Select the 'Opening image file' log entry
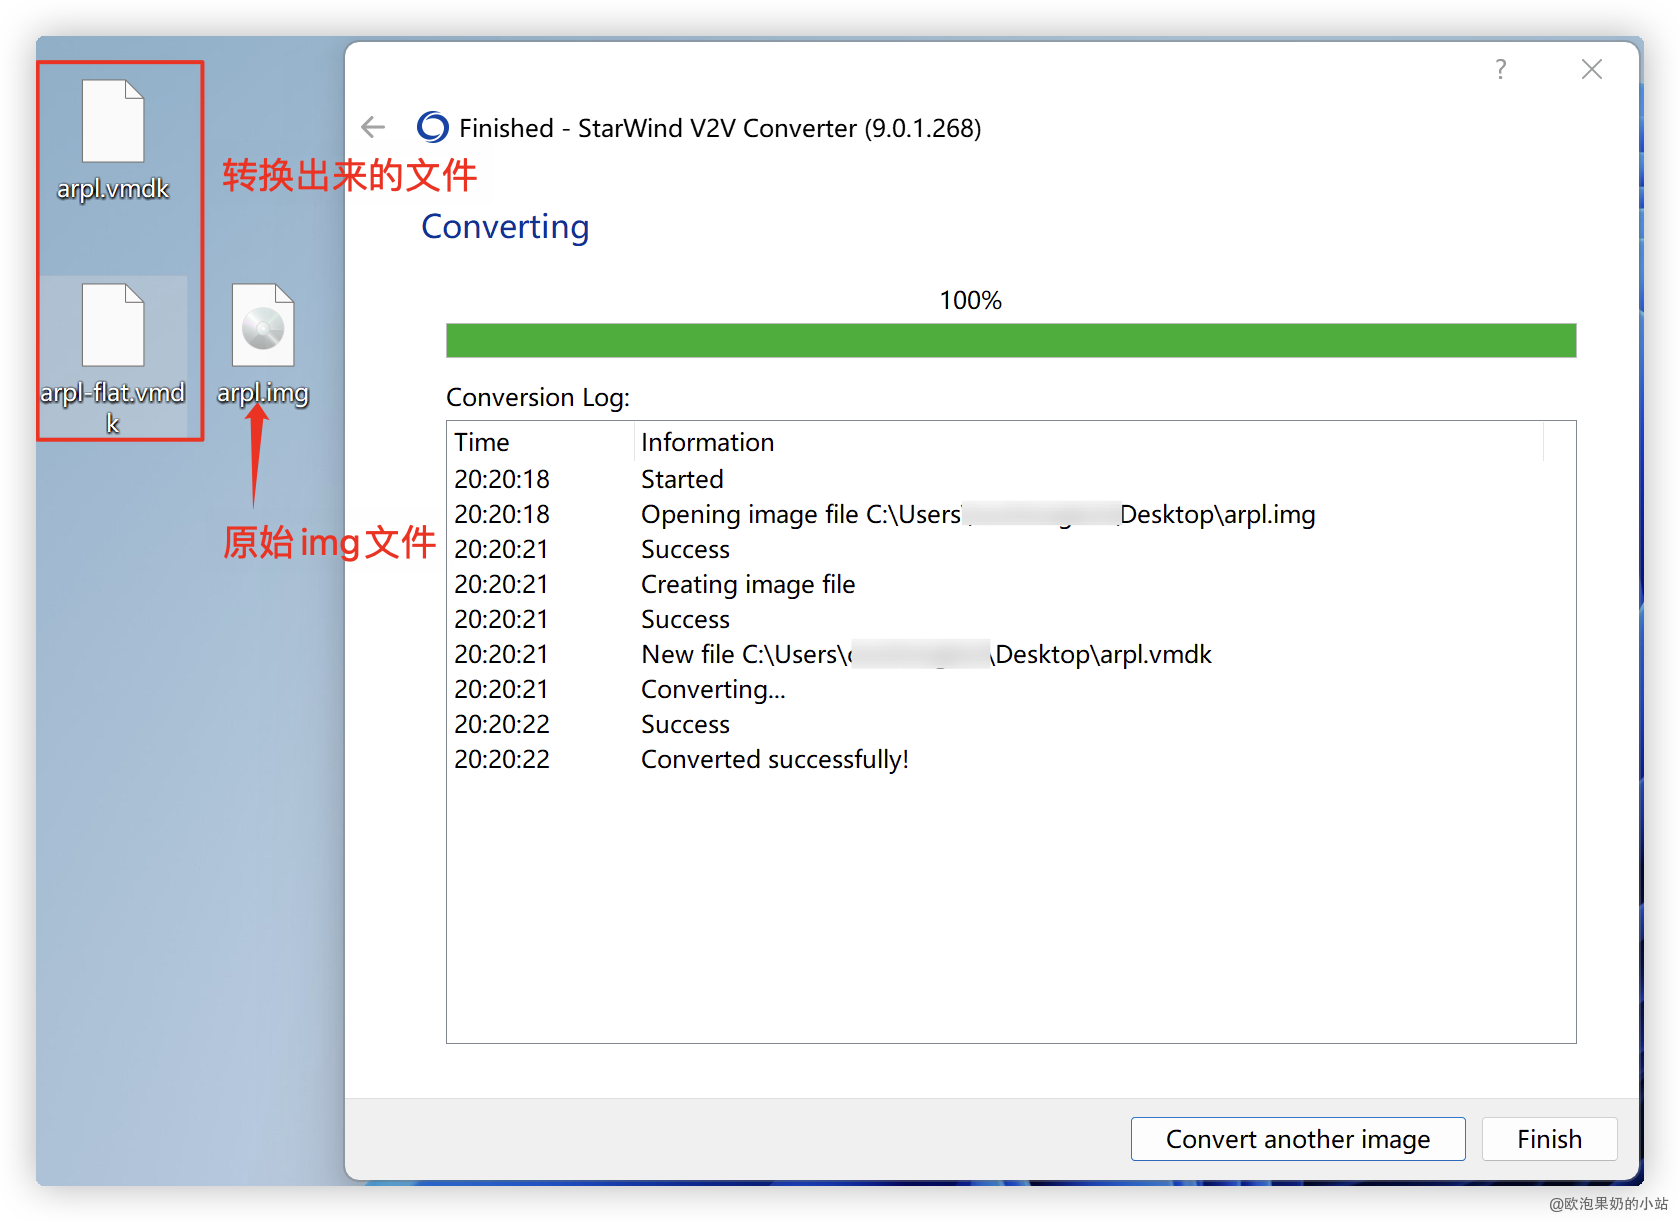The width and height of the screenshot is (1680, 1222). (1011, 514)
